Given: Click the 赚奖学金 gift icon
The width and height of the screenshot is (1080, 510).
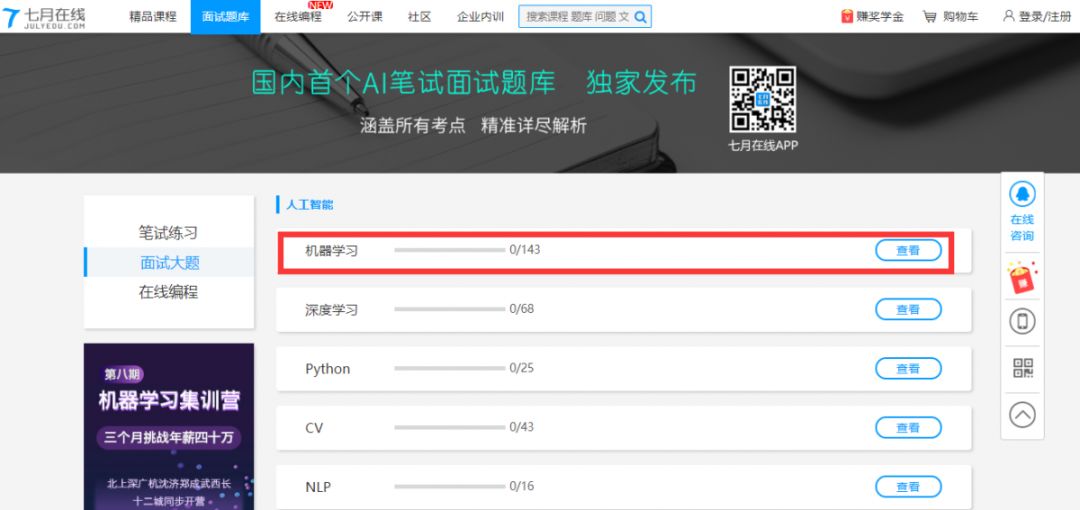Looking at the screenshot, I should point(847,17).
